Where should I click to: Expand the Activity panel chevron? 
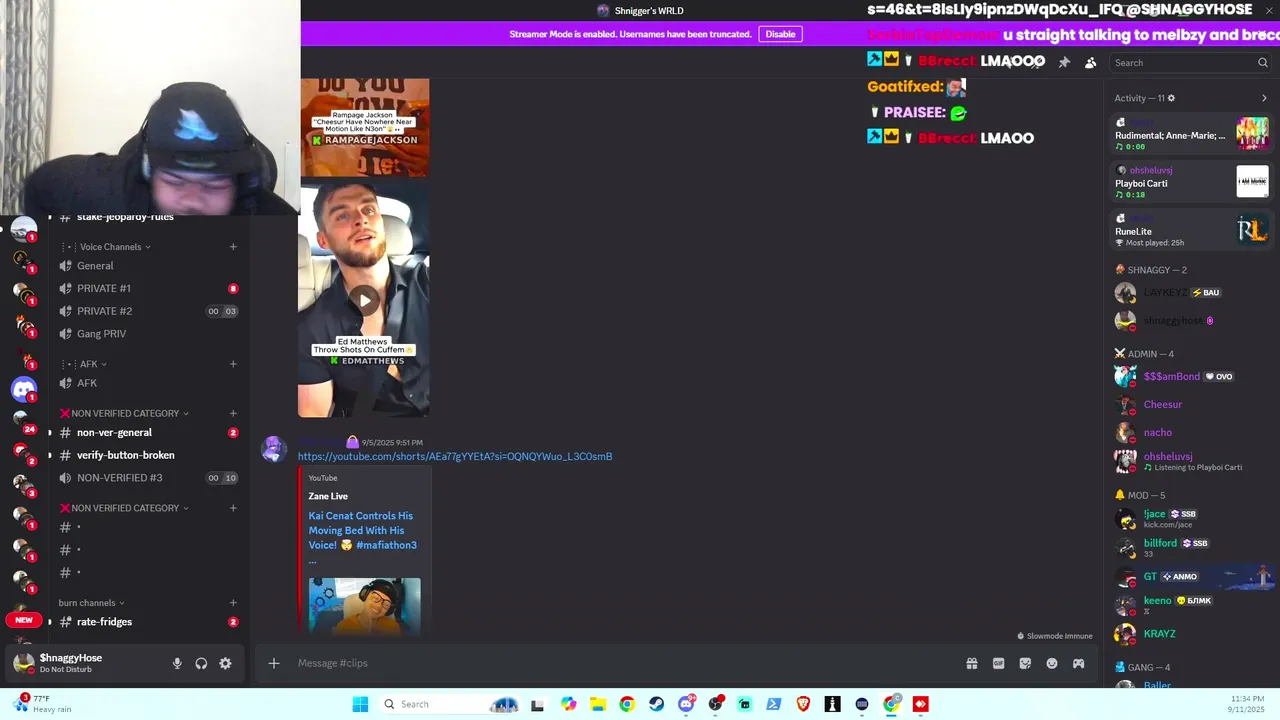tap(1264, 98)
